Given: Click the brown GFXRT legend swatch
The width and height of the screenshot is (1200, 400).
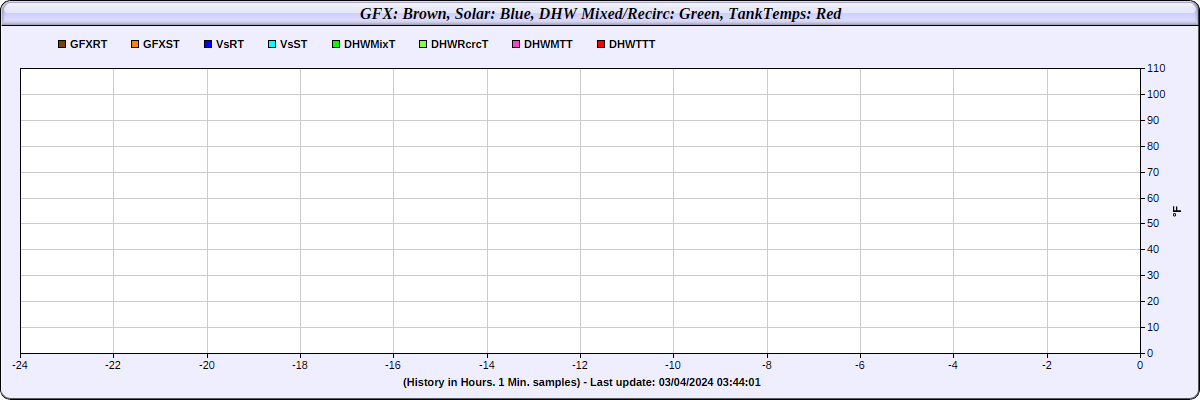Looking at the screenshot, I should point(62,45).
